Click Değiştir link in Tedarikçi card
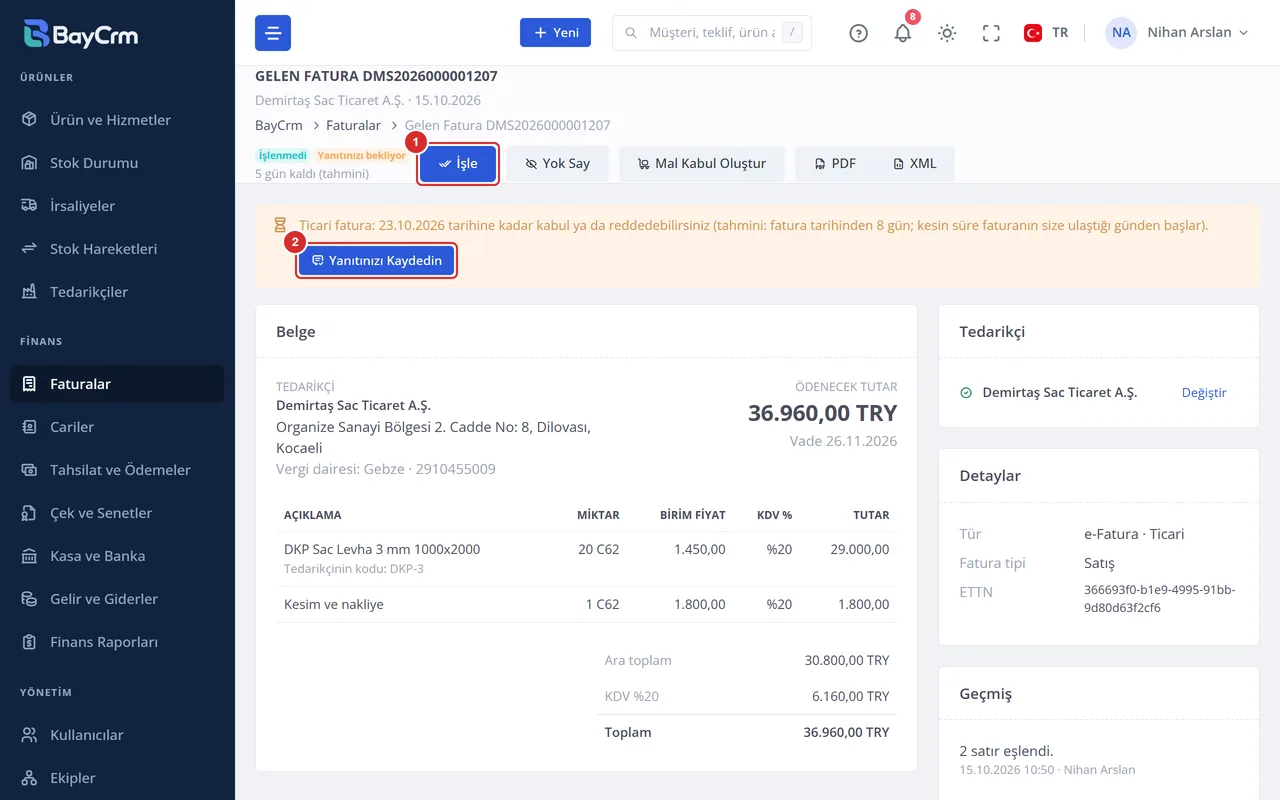Screen dimensions: 1280x800 point(1204,393)
